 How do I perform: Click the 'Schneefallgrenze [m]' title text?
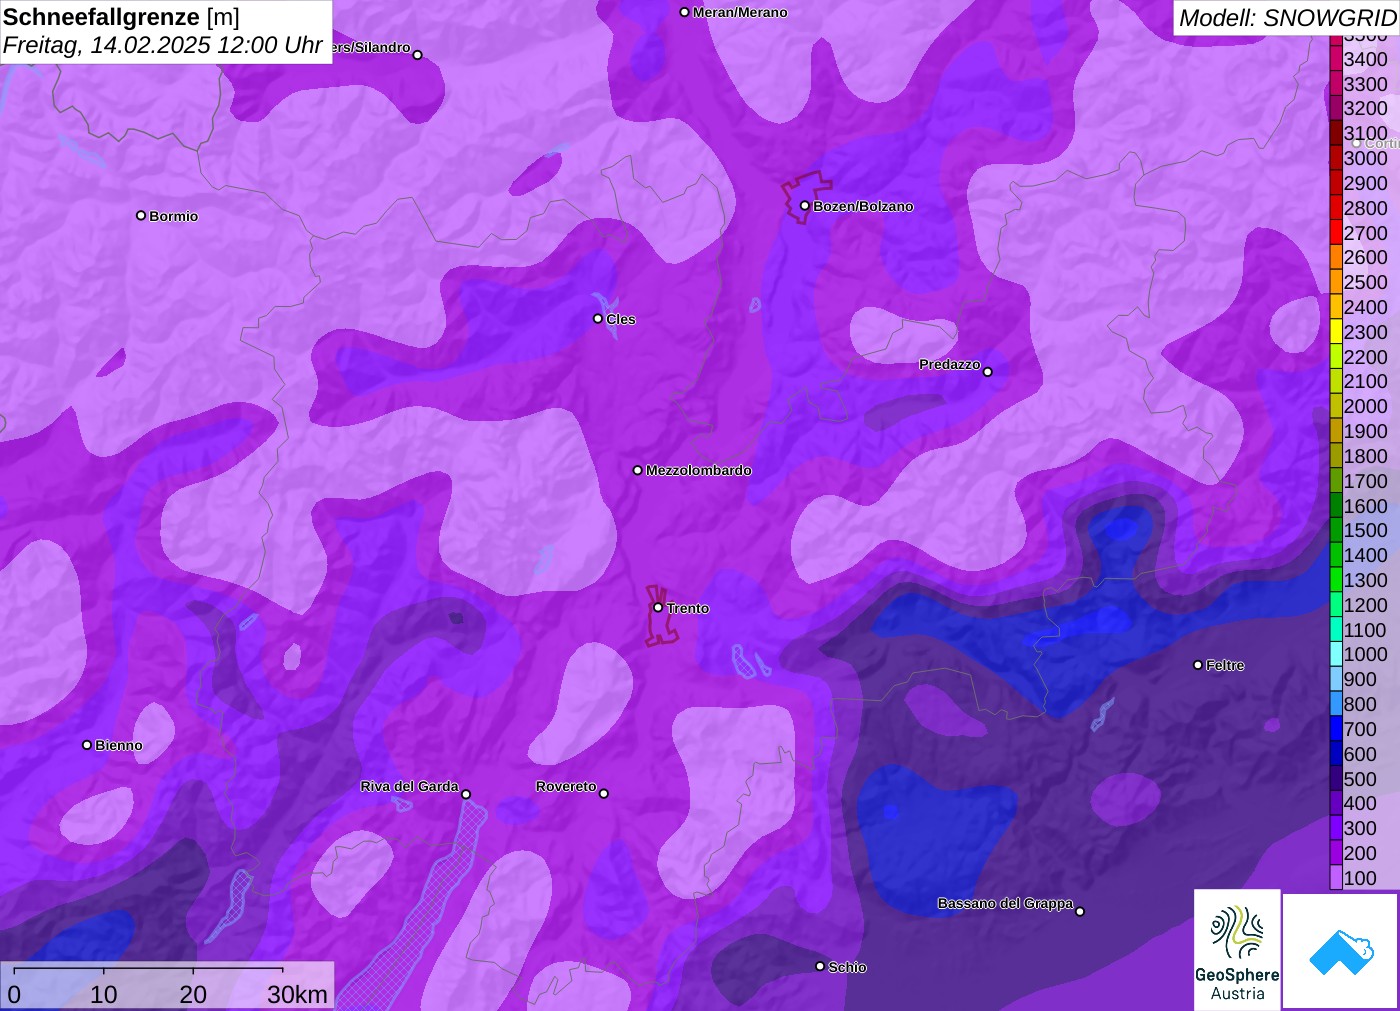point(121,17)
